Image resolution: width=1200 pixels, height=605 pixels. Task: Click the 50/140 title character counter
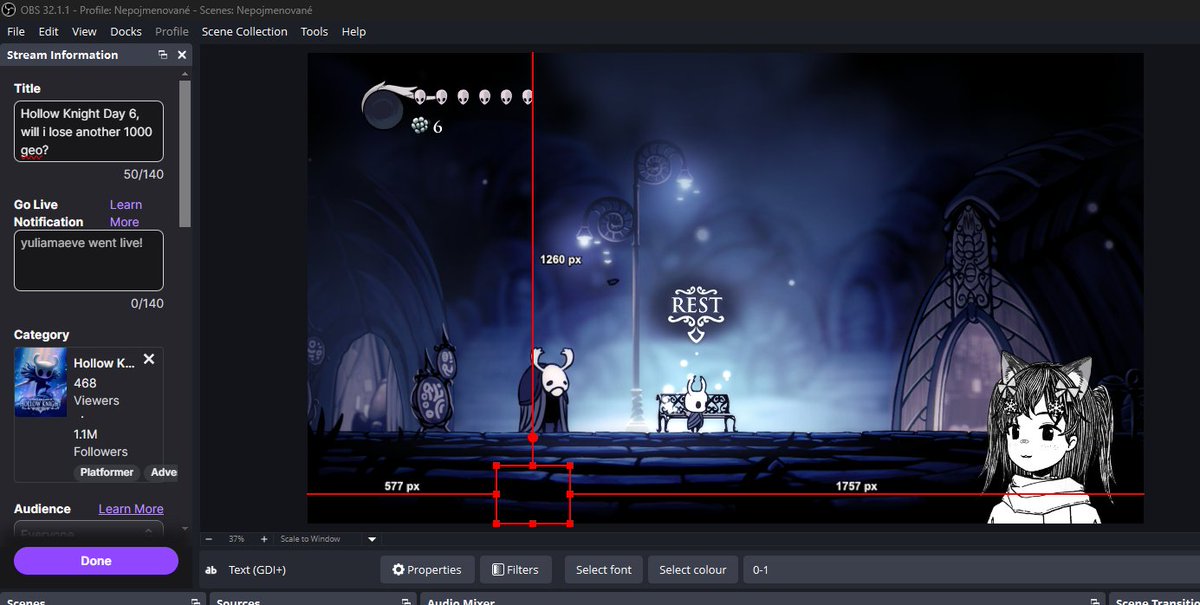click(143, 174)
